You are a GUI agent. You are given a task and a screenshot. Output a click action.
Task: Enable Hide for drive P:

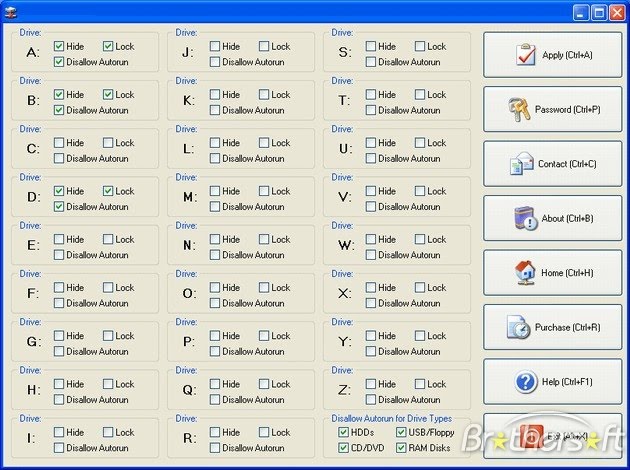[x=215, y=335]
